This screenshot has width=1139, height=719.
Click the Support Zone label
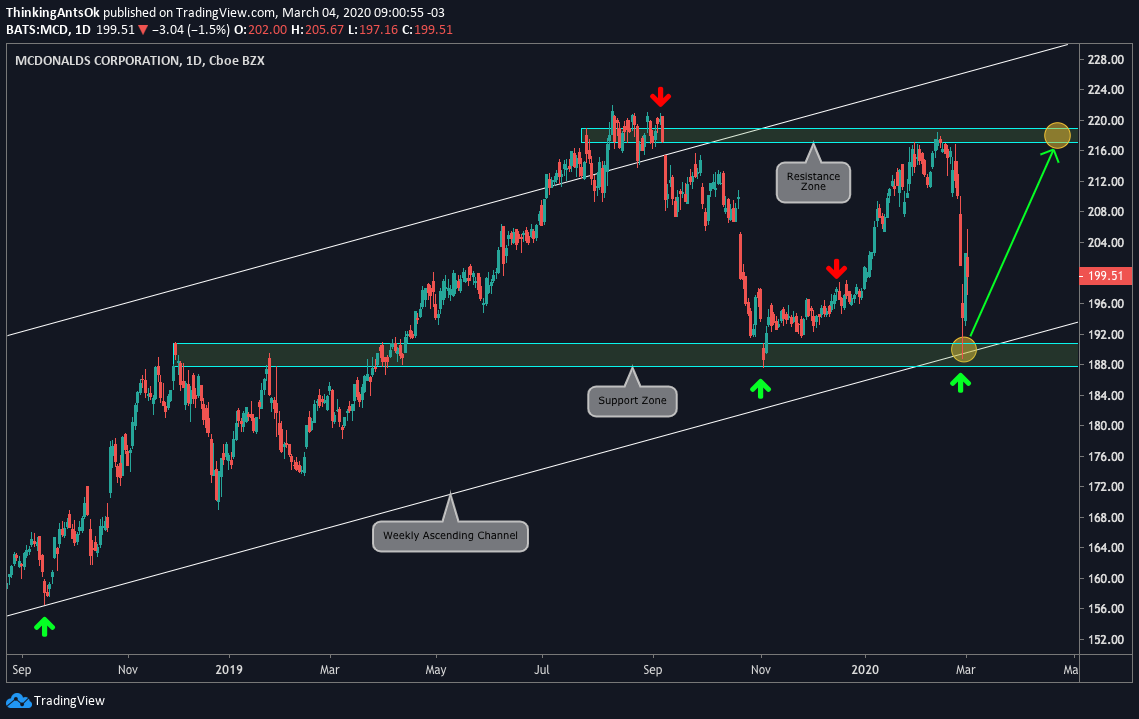click(x=632, y=401)
